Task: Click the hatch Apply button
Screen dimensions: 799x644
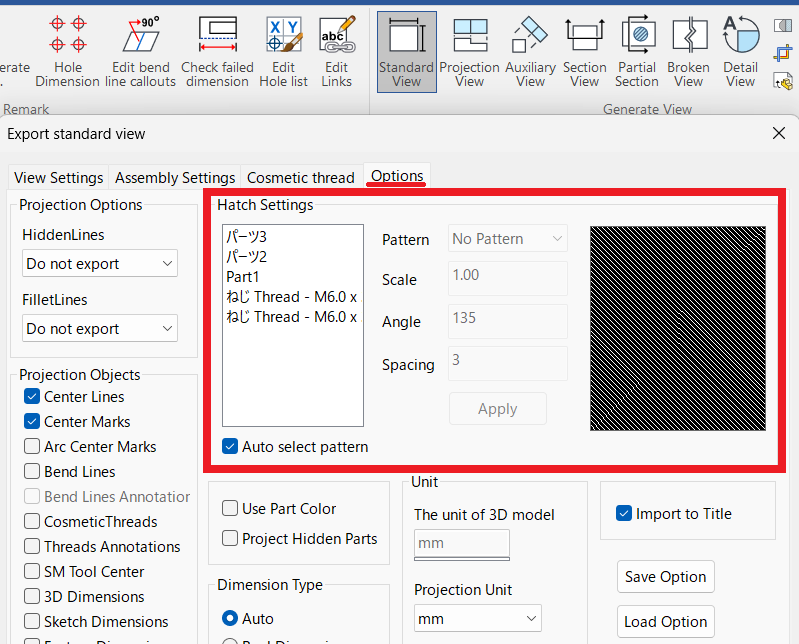Action: [x=497, y=409]
